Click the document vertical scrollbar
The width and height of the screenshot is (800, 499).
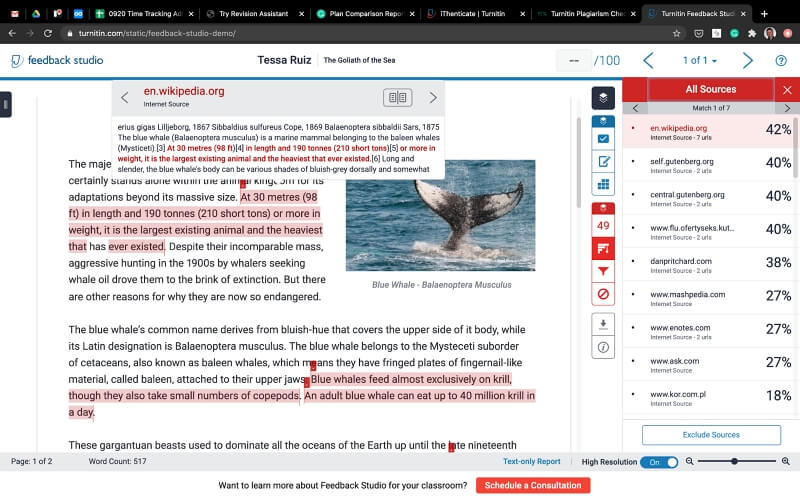click(579, 163)
